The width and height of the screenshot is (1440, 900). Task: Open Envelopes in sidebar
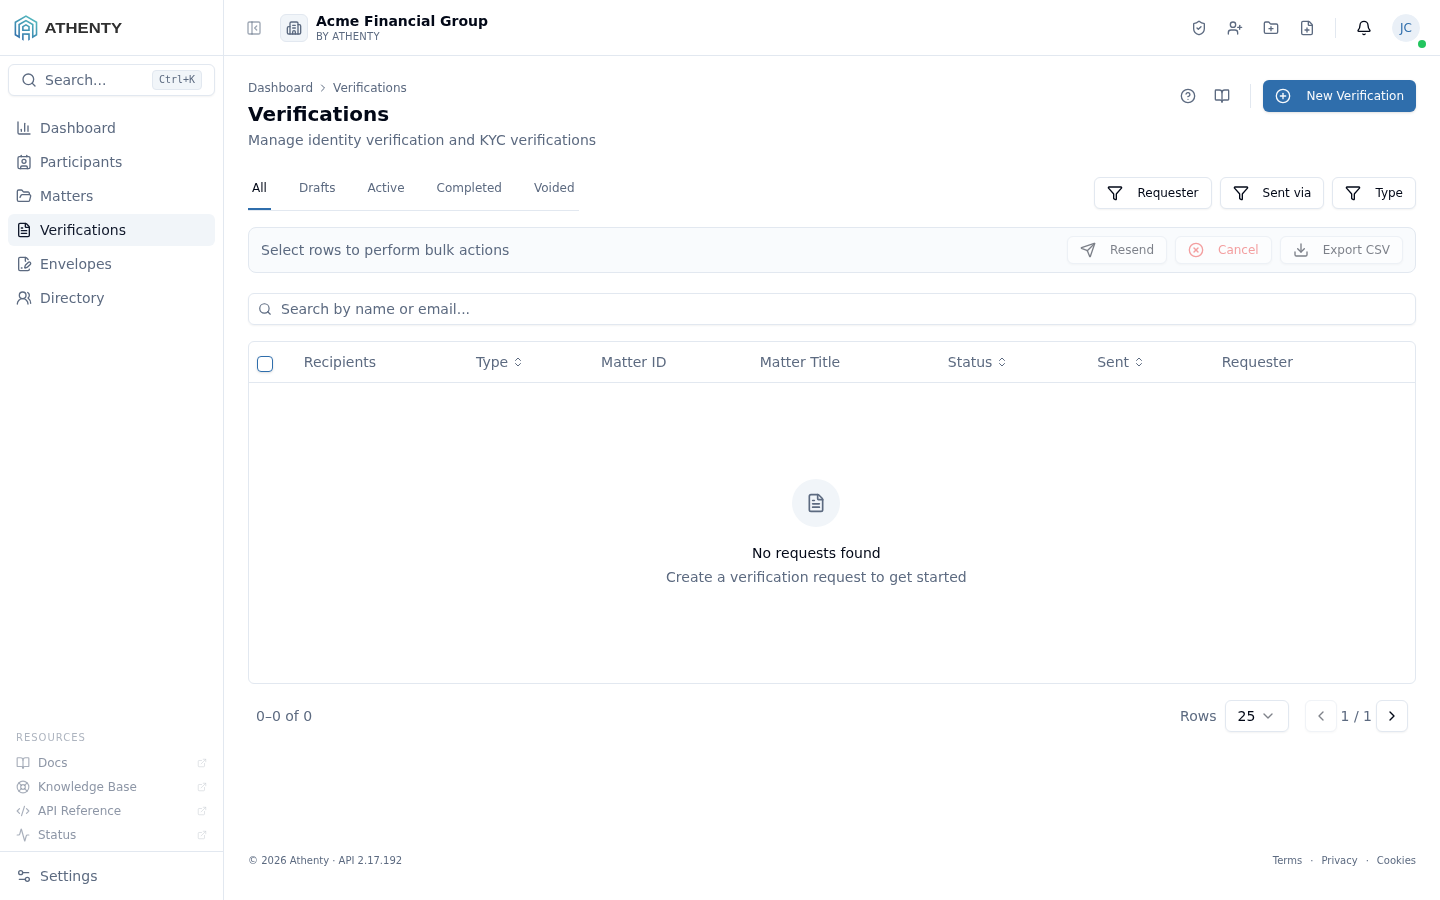point(111,264)
